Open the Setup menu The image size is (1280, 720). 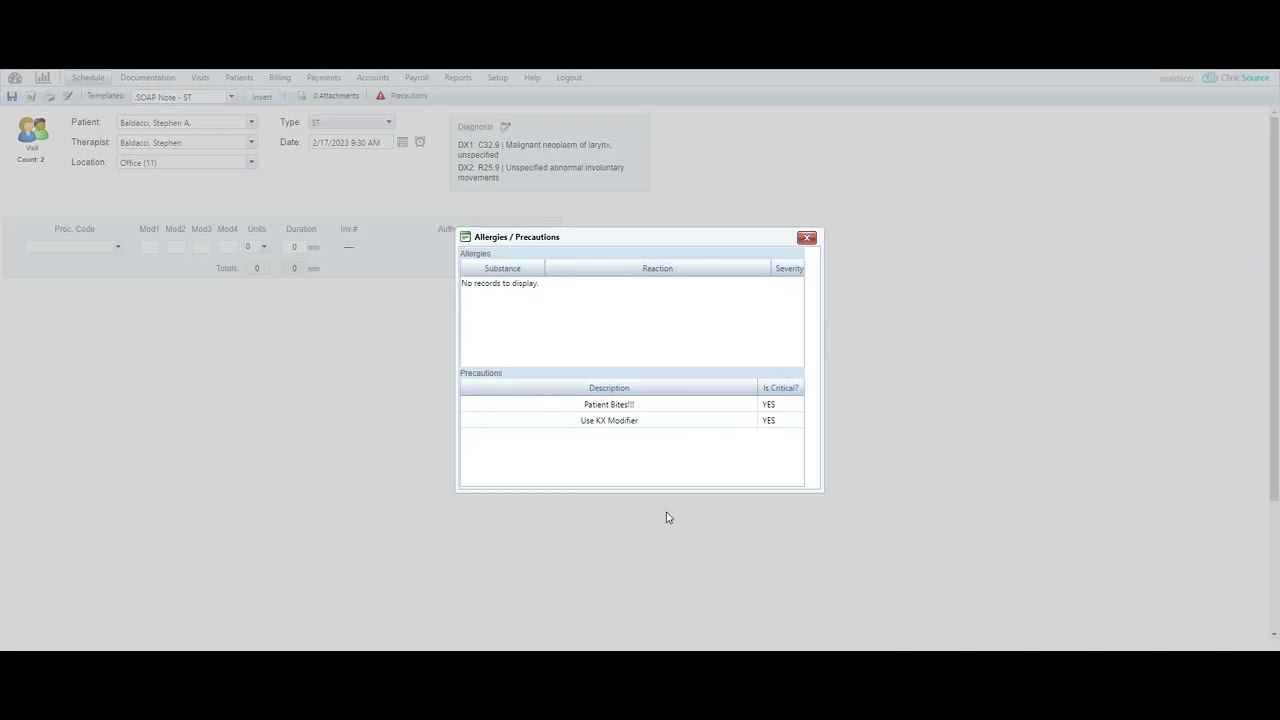coord(497,78)
